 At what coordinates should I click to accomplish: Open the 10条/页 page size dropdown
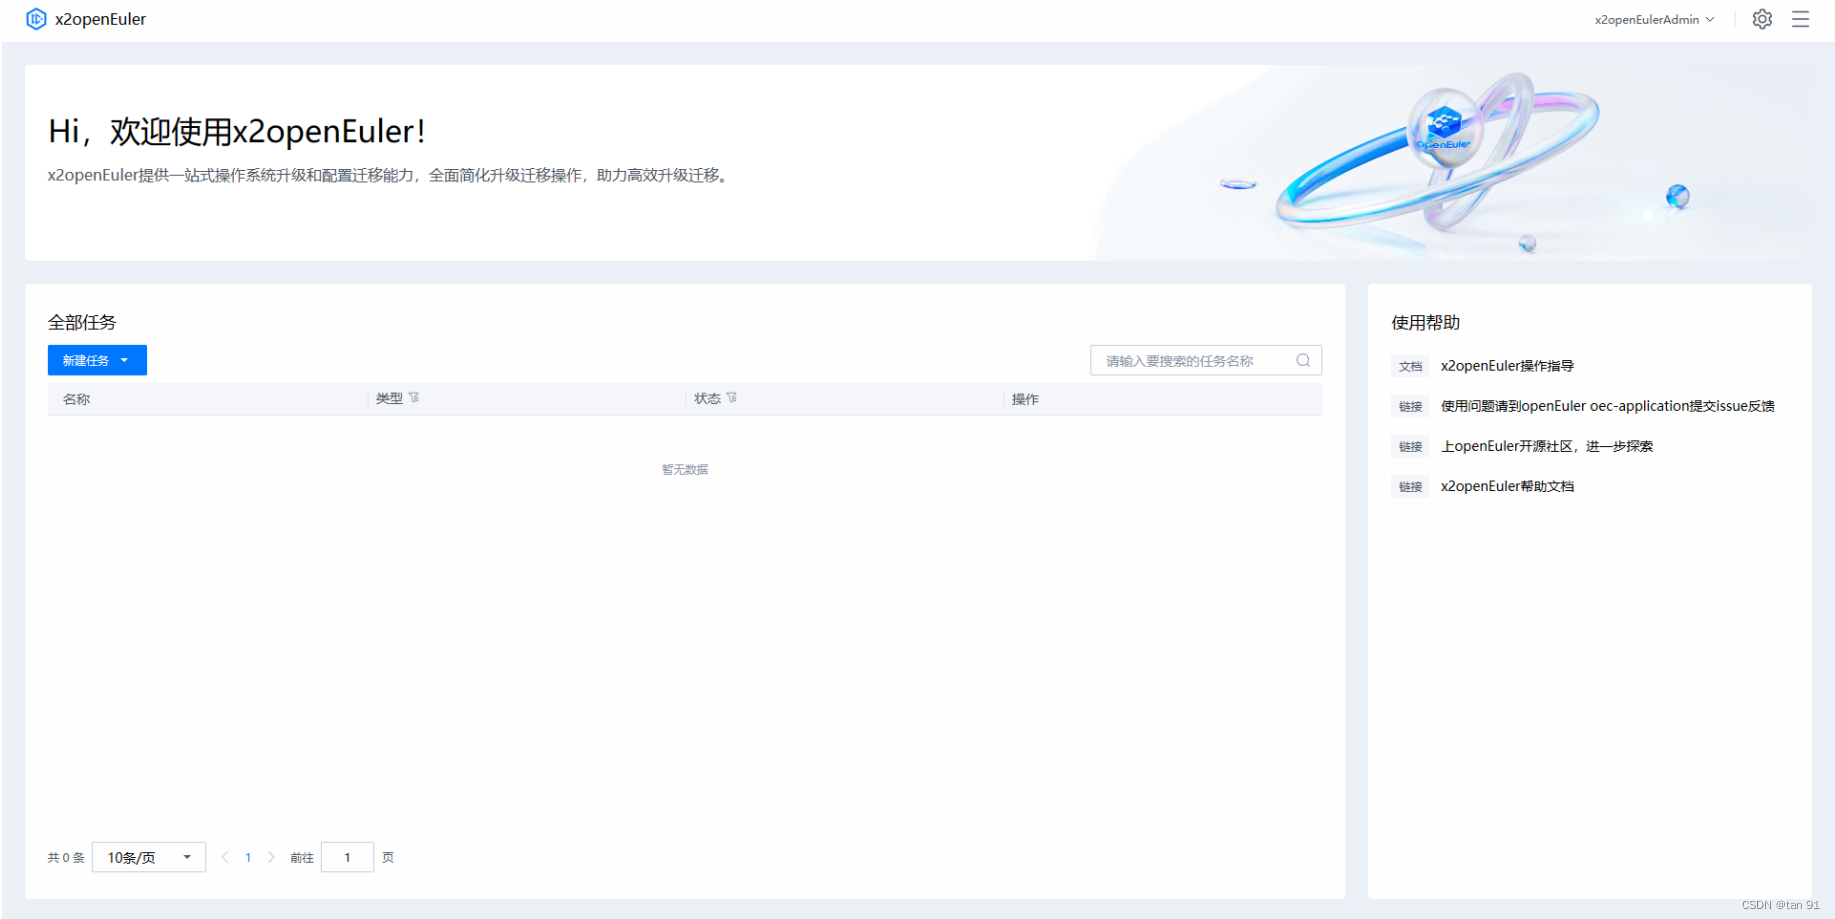[149, 857]
